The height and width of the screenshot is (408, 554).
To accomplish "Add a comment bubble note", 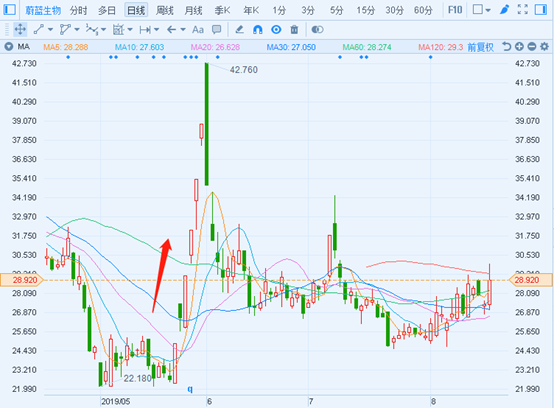I will click(x=216, y=30).
